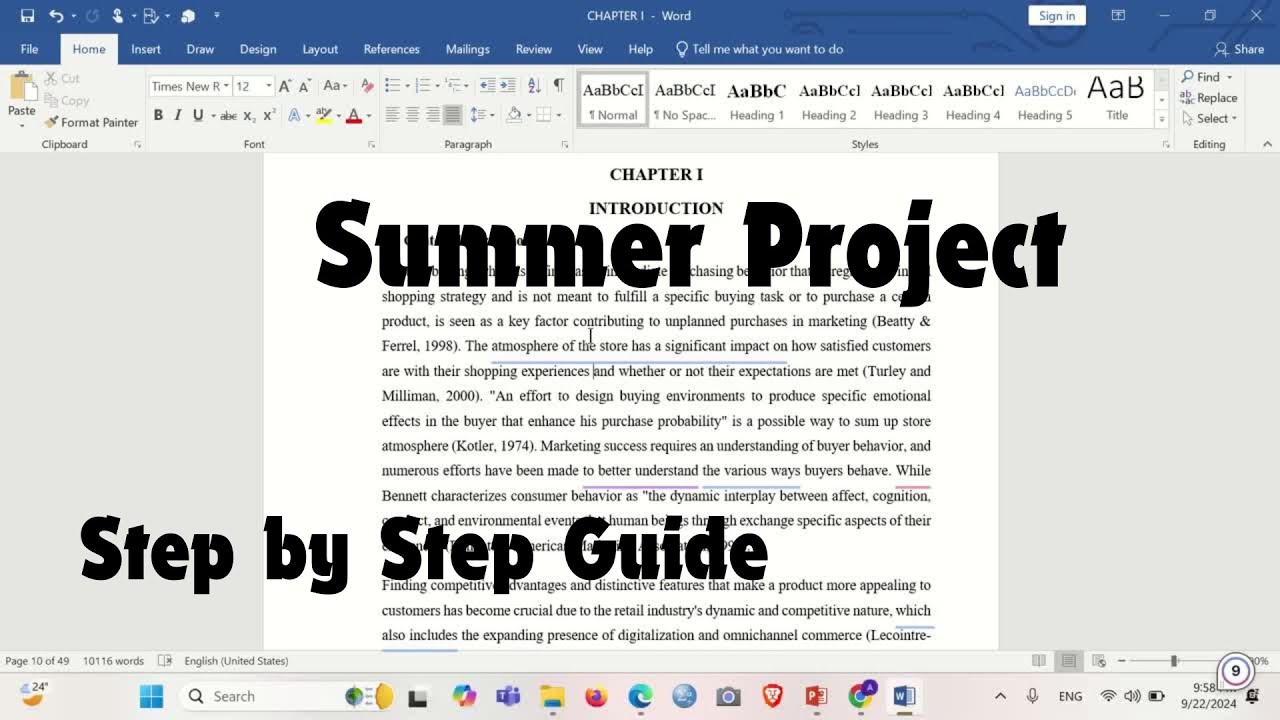Open the Brave browser in taskbar
The height and width of the screenshot is (720, 1280).
[772, 696]
